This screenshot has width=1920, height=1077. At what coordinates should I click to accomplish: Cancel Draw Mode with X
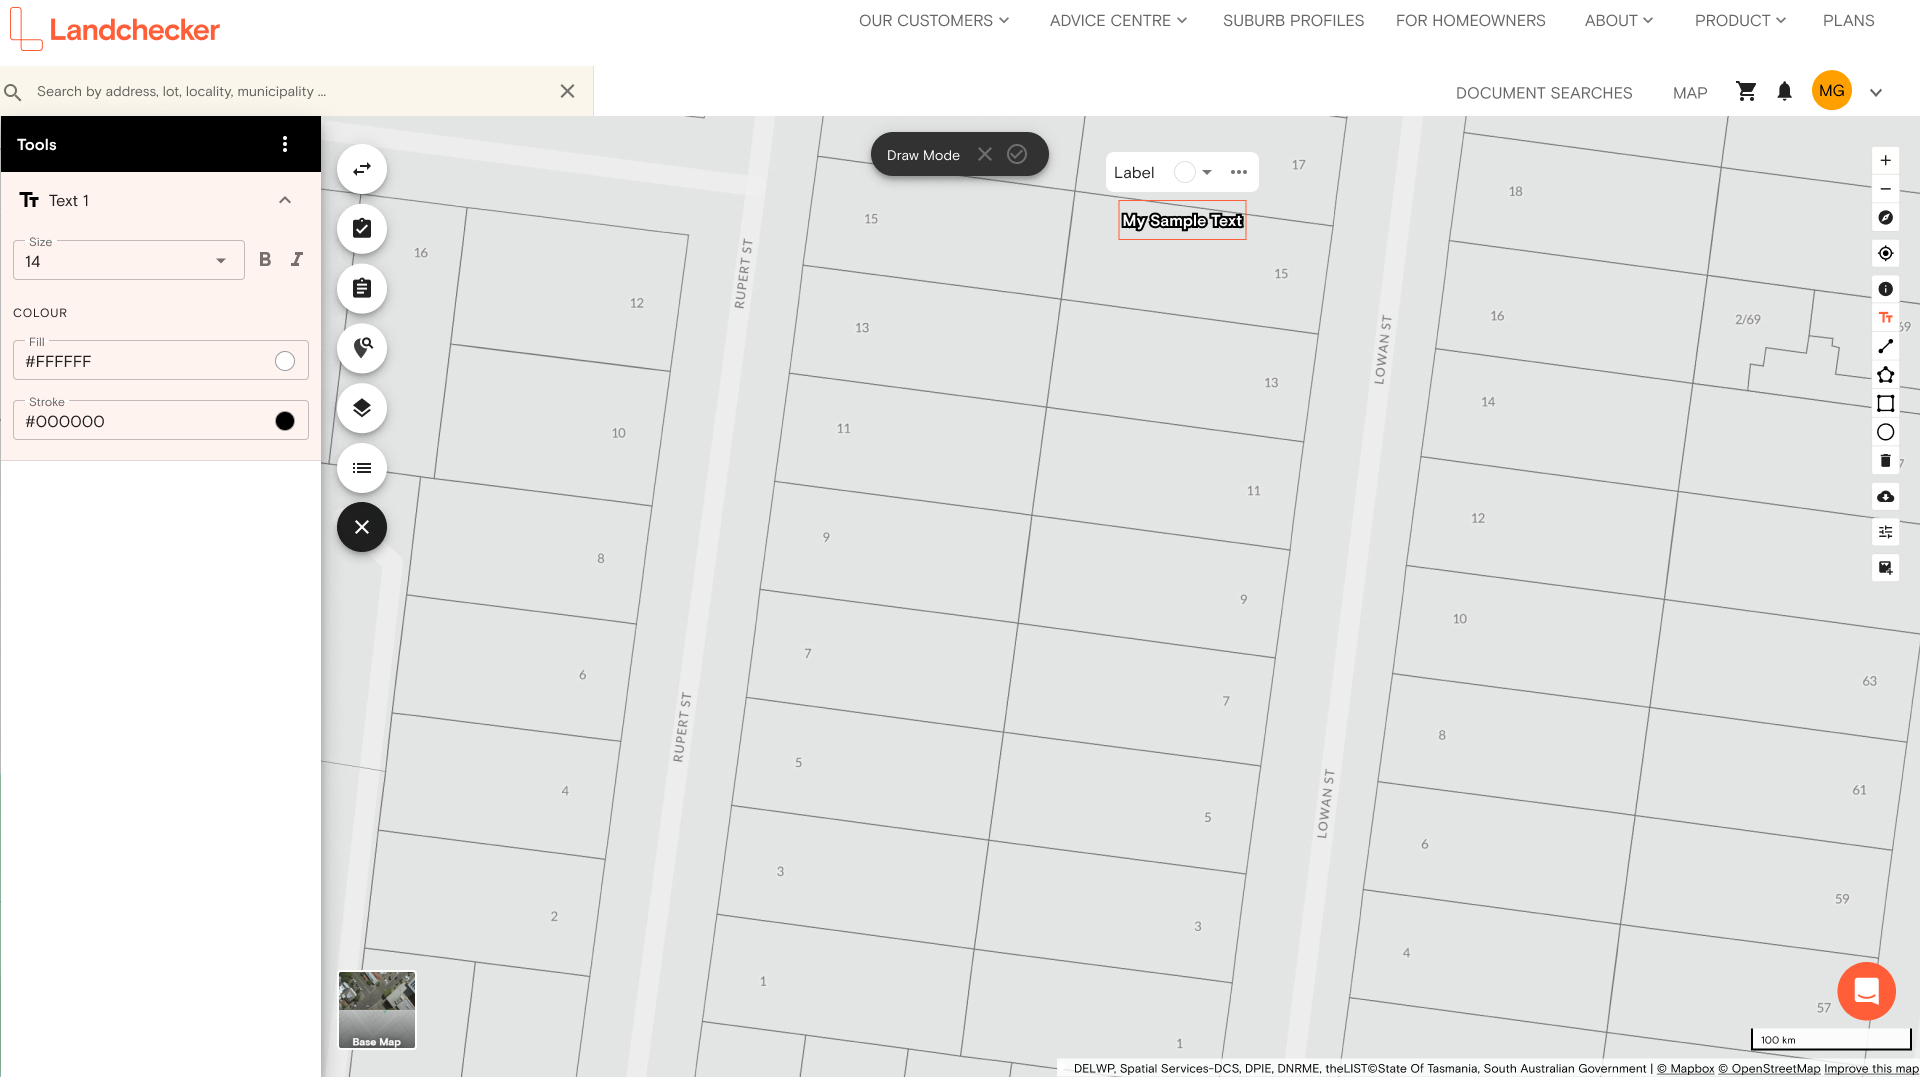(x=985, y=154)
